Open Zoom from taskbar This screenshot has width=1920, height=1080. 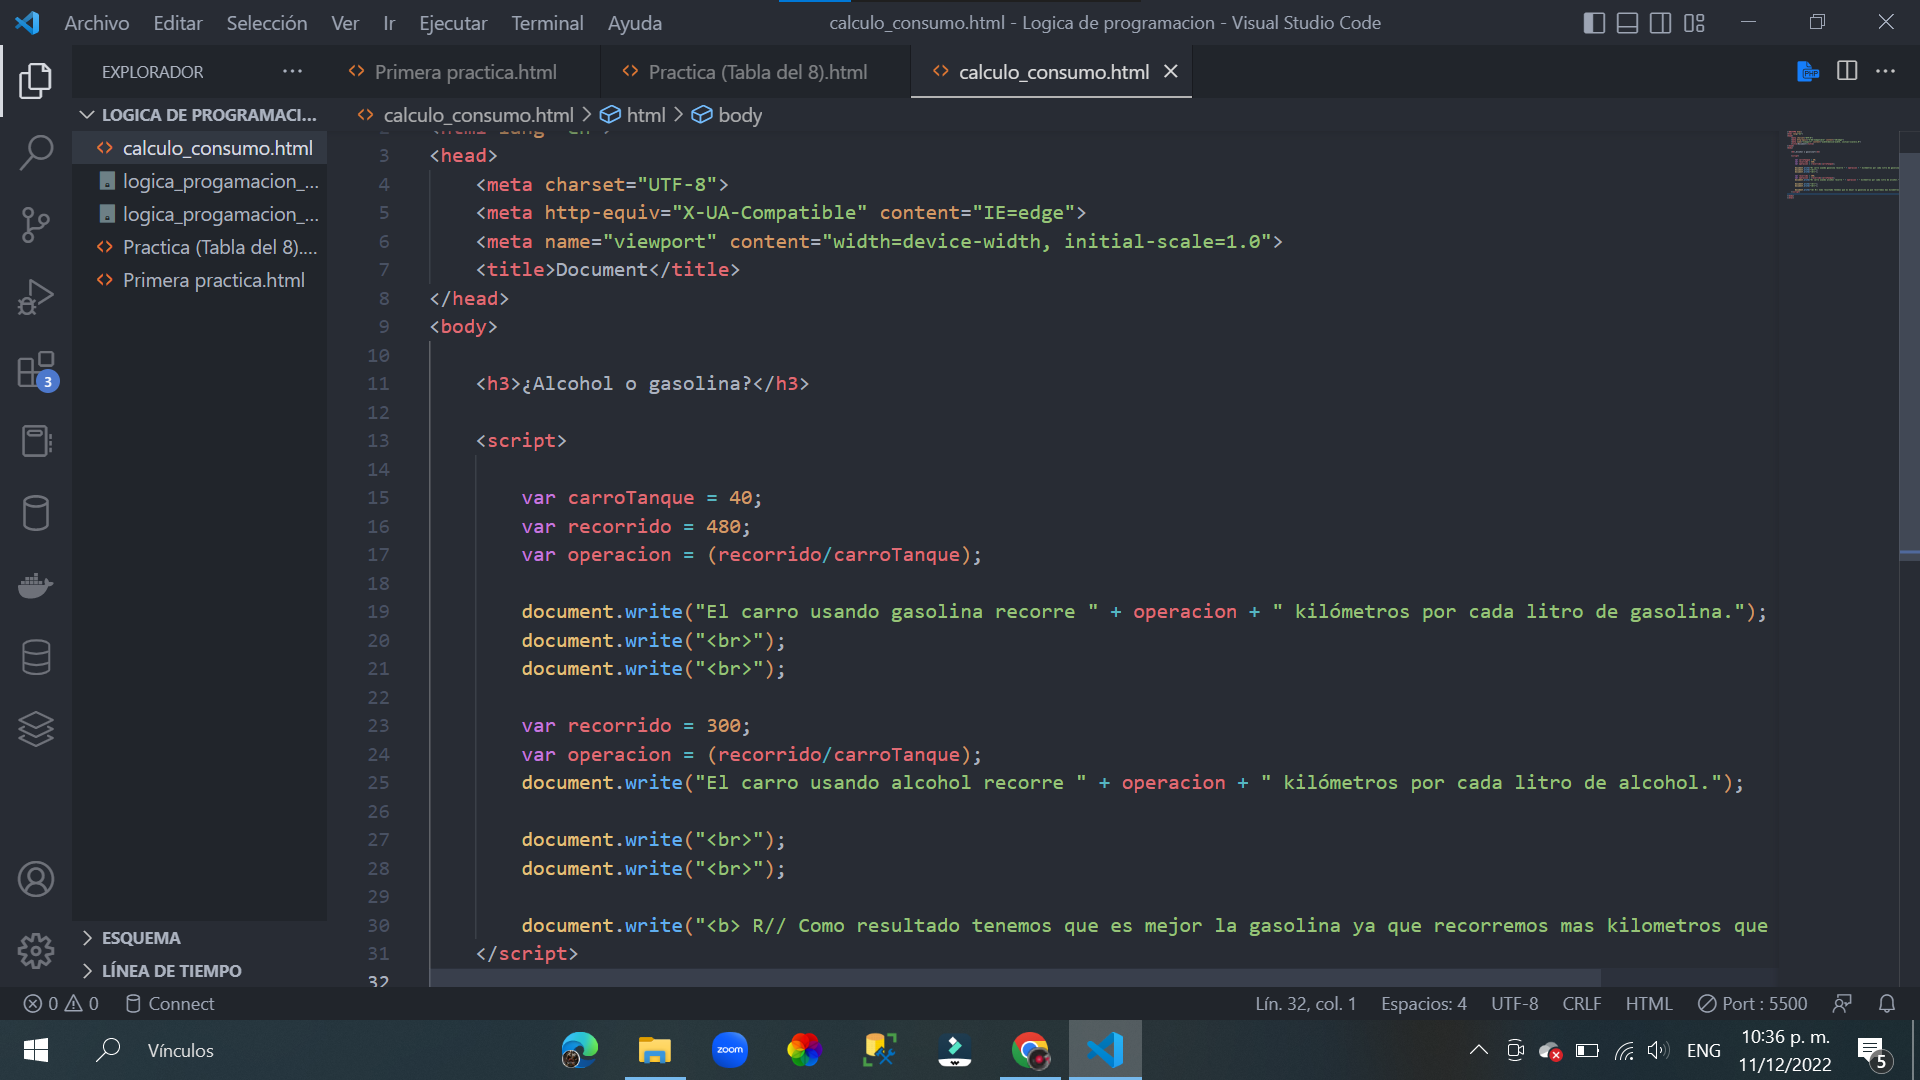730,1050
